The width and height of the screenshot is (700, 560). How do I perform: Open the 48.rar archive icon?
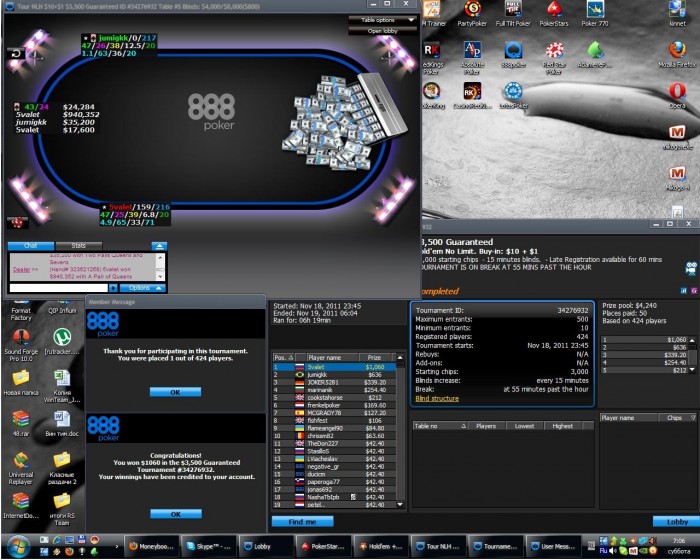click(x=21, y=423)
